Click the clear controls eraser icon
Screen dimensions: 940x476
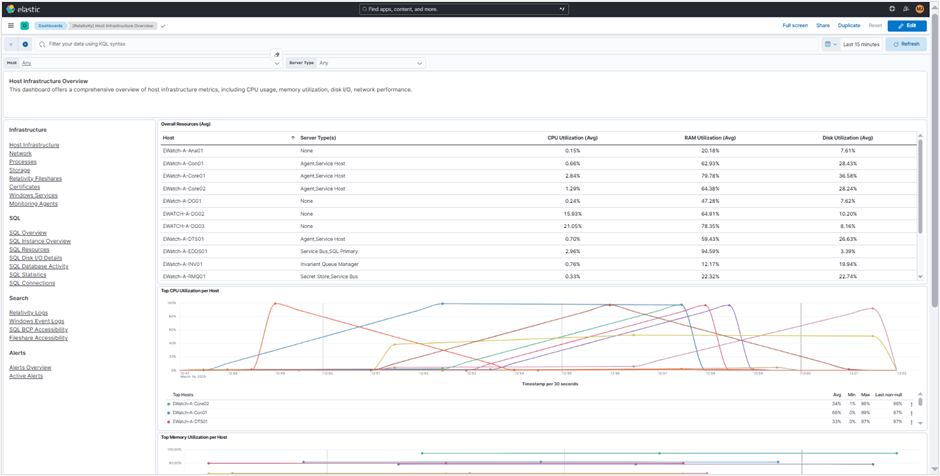[x=276, y=54]
